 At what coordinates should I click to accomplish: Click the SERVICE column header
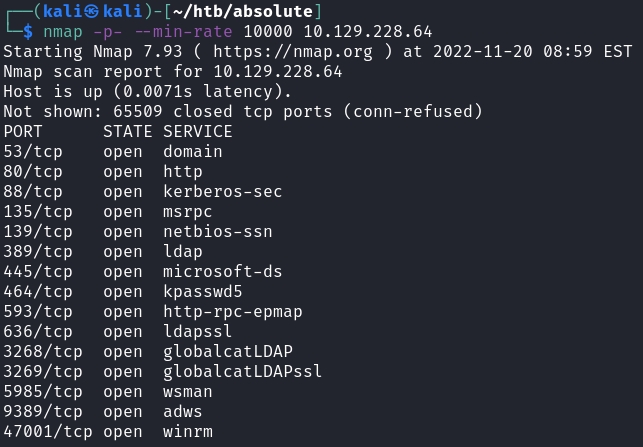click(197, 131)
